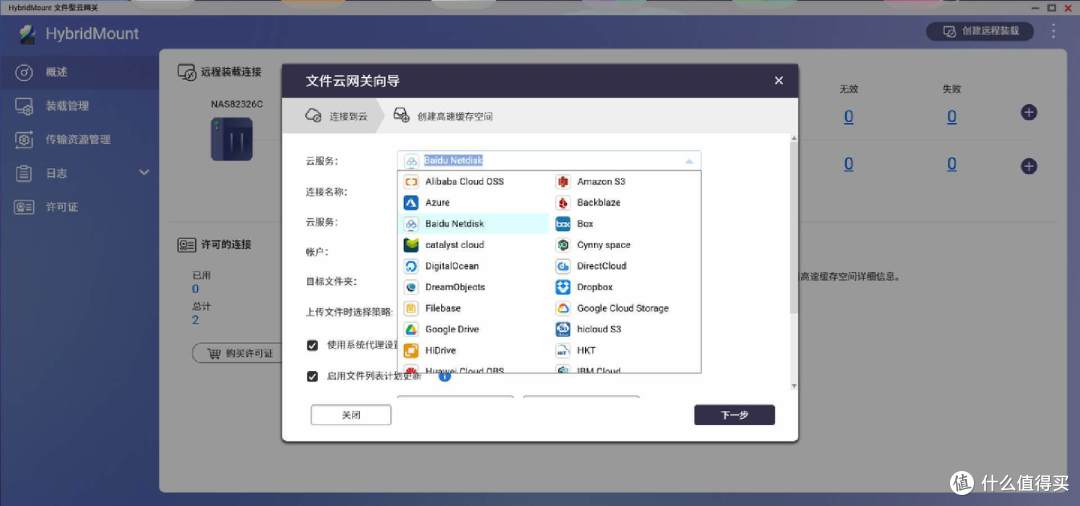This screenshot has height=506, width=1080.
Task: Toggle 使用系统代理设置 checkbox
Action: (x=313, y=346)
